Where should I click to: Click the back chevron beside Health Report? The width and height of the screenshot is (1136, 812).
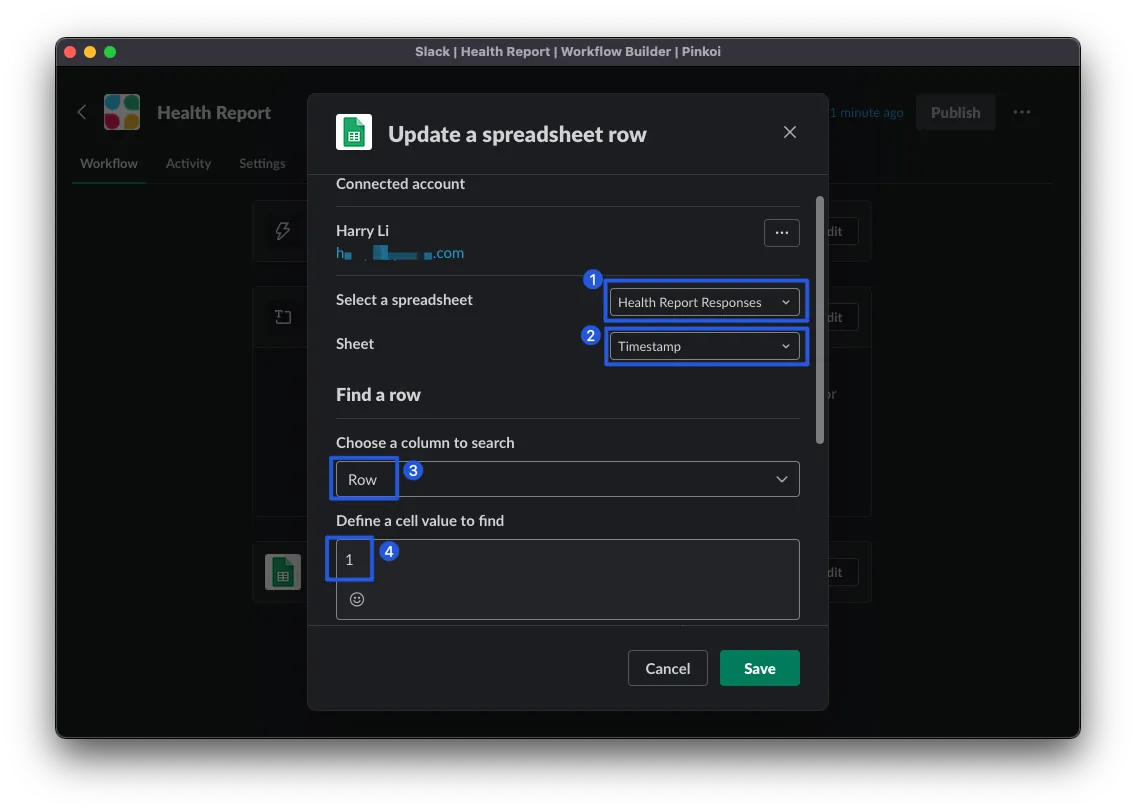point(82,112)
